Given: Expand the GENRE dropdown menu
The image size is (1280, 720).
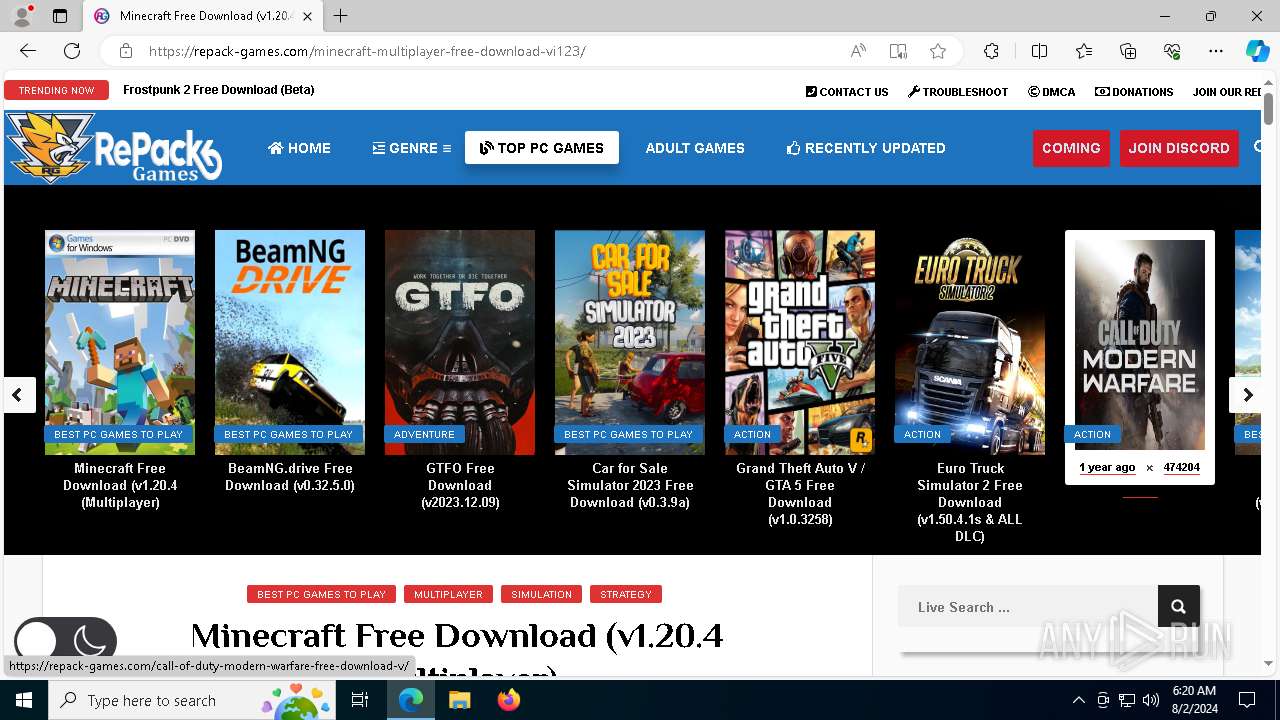Looking at the screenshot, I should point(412,148).
